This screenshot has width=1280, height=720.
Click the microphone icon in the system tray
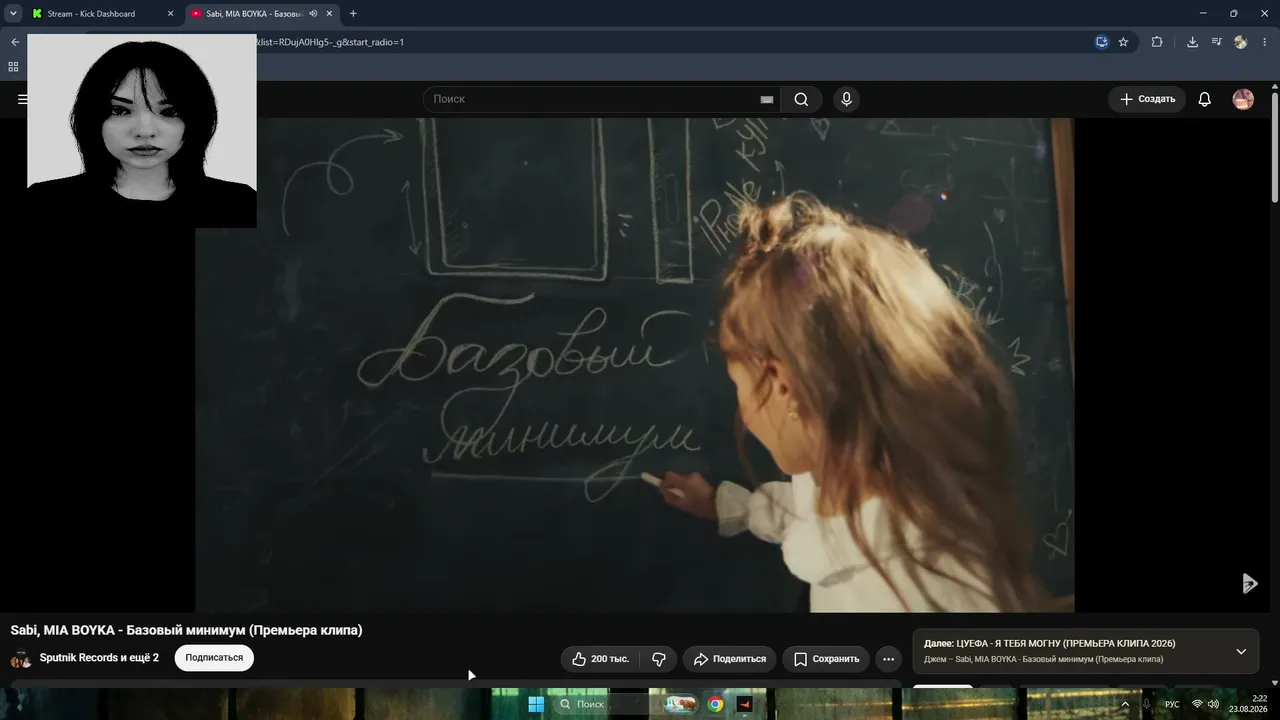point(1147,704)
